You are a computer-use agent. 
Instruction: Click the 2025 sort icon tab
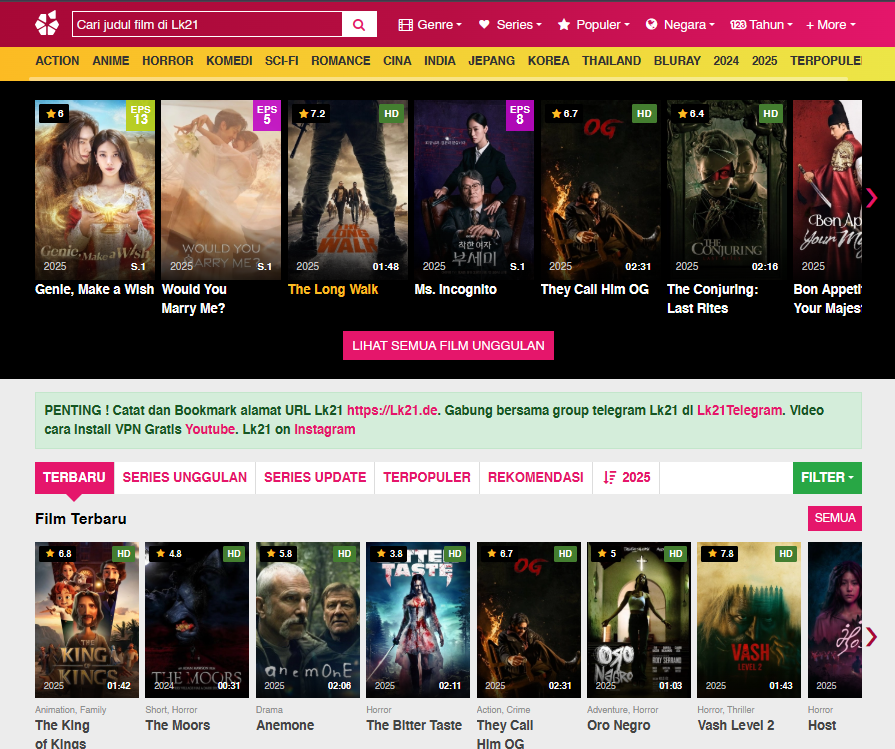pos(626,477)
